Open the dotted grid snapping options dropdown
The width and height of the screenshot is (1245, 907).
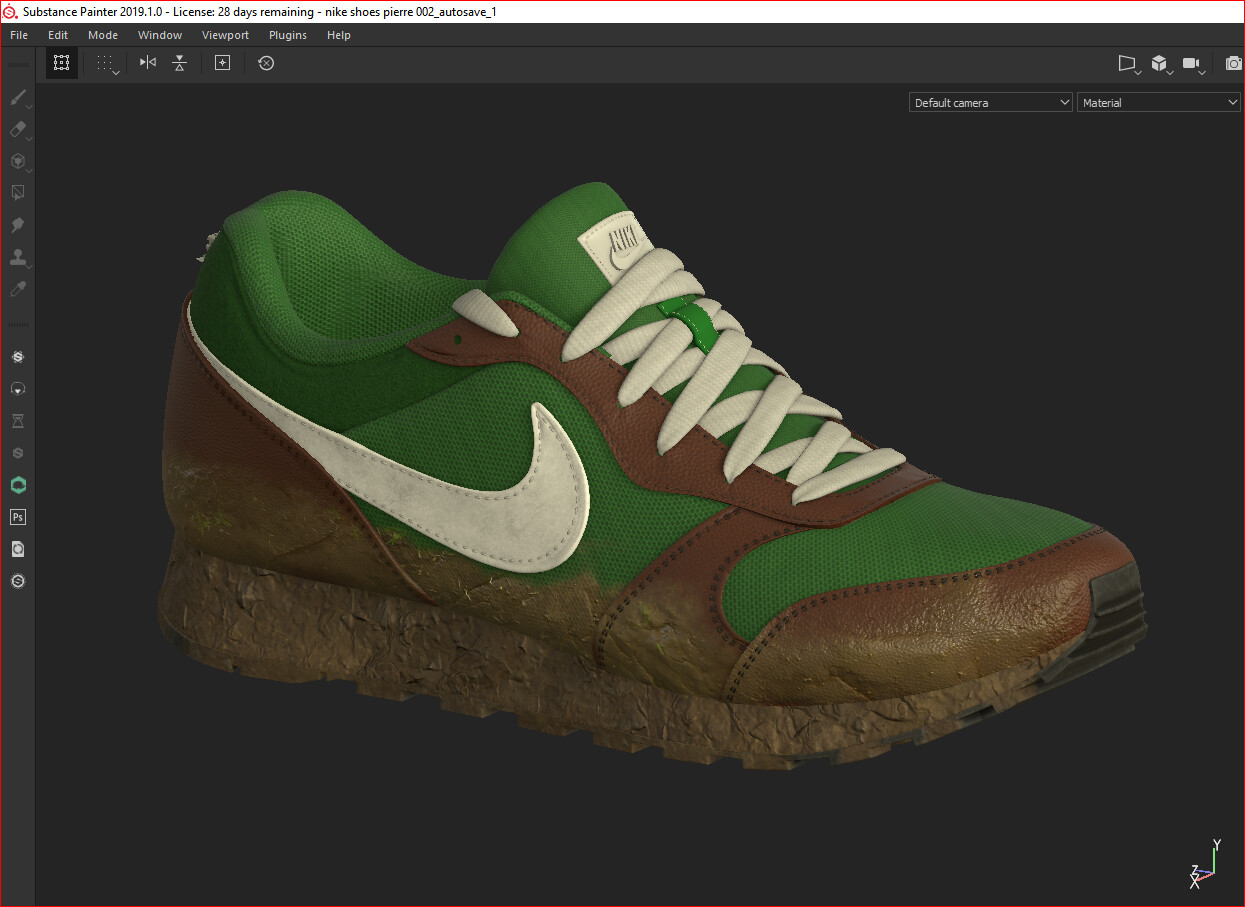[107, 64]
